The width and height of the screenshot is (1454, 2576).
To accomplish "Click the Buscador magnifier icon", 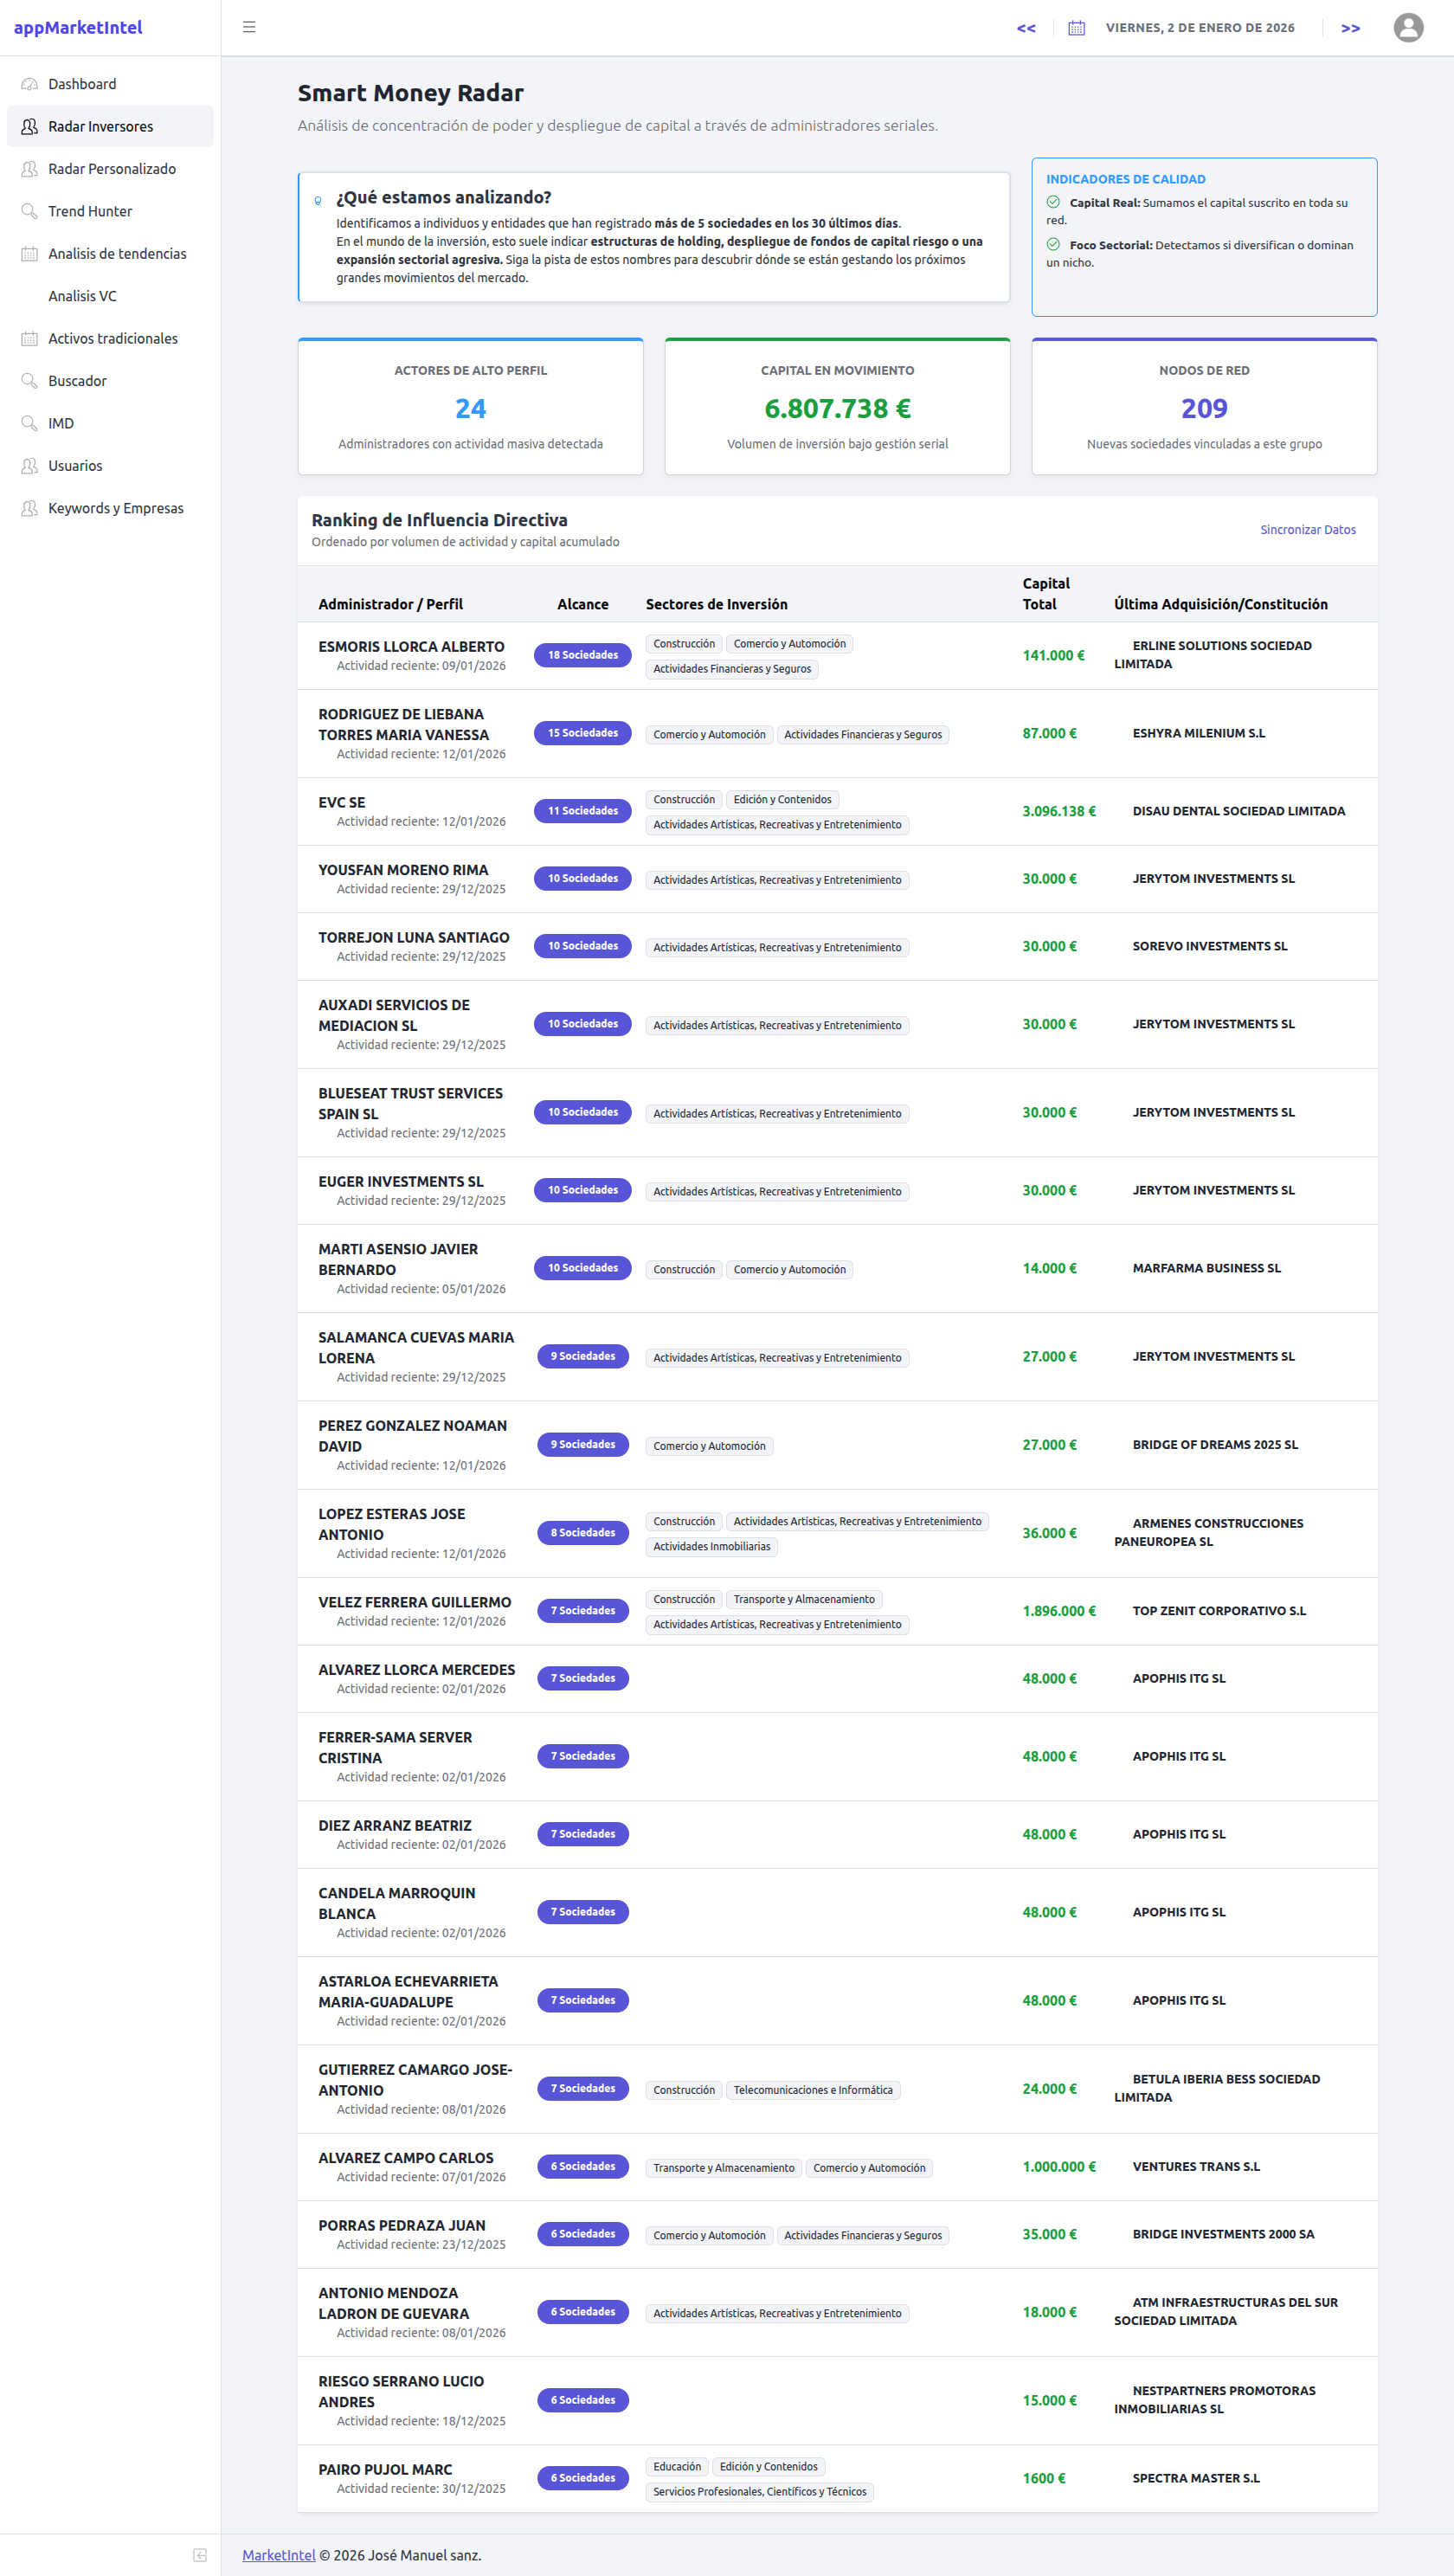I will click(30, 381).
